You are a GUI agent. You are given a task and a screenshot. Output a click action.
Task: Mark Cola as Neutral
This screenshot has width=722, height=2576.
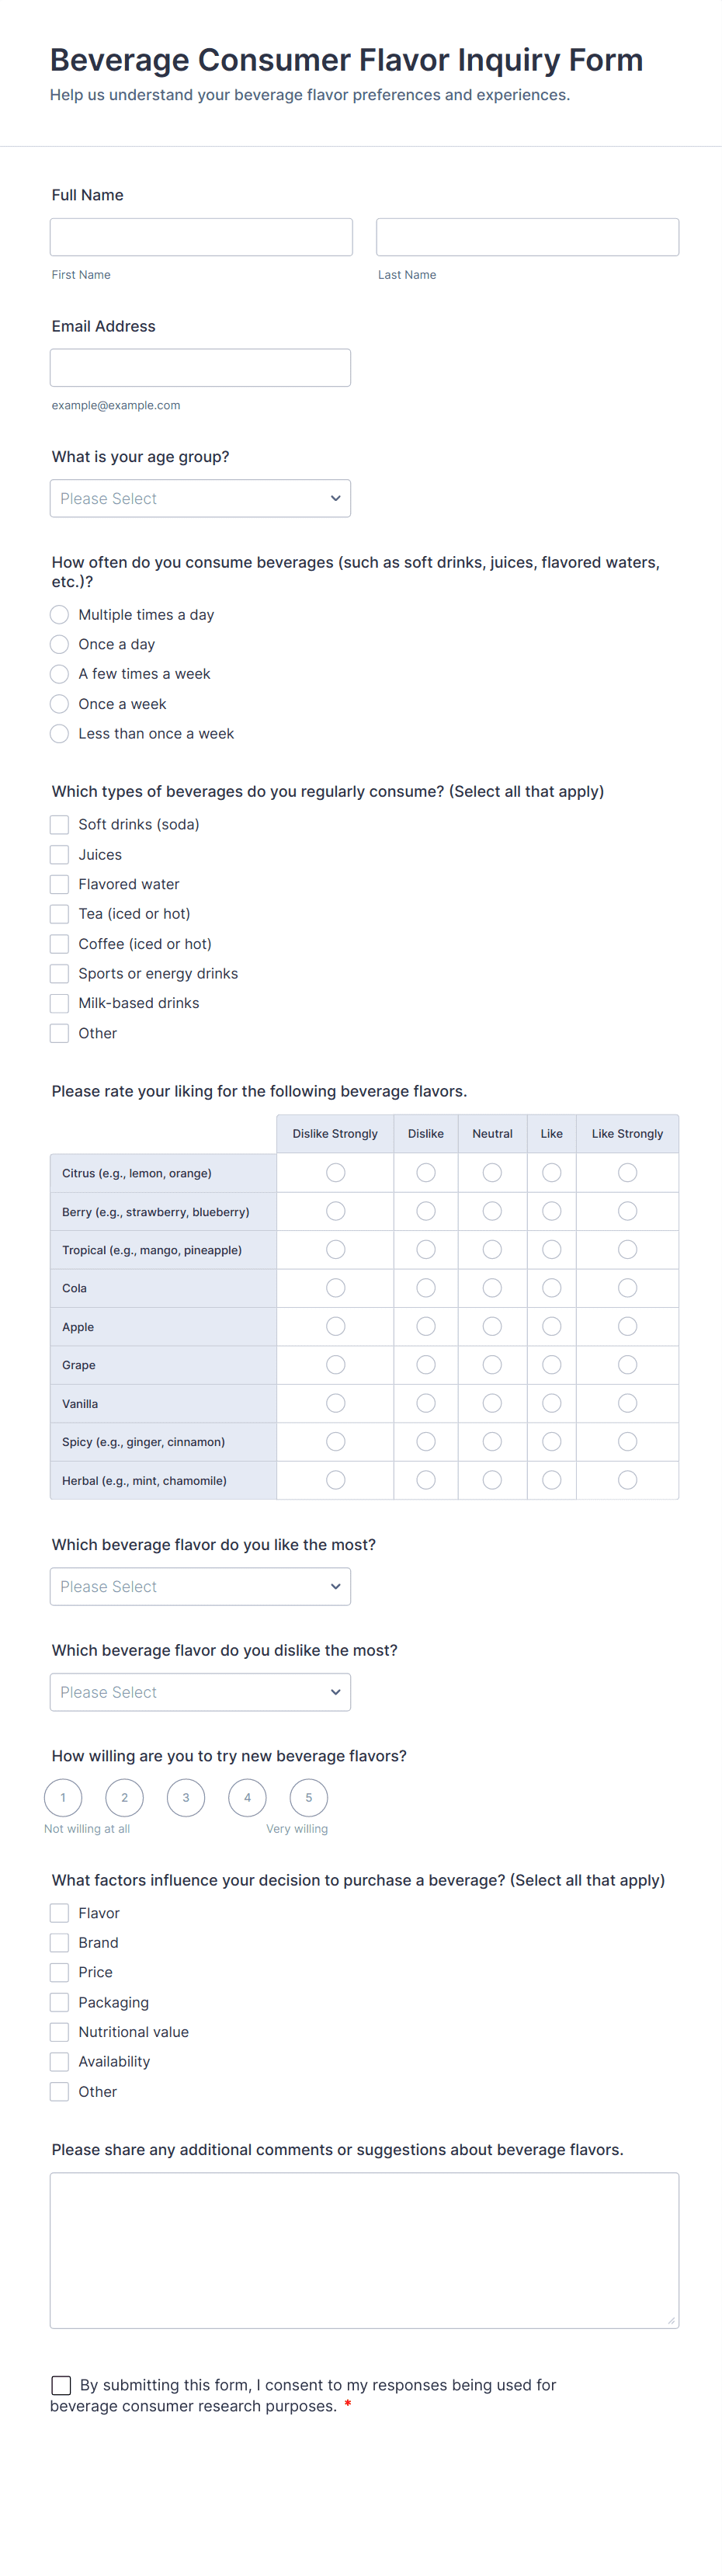pos(492,1288)
